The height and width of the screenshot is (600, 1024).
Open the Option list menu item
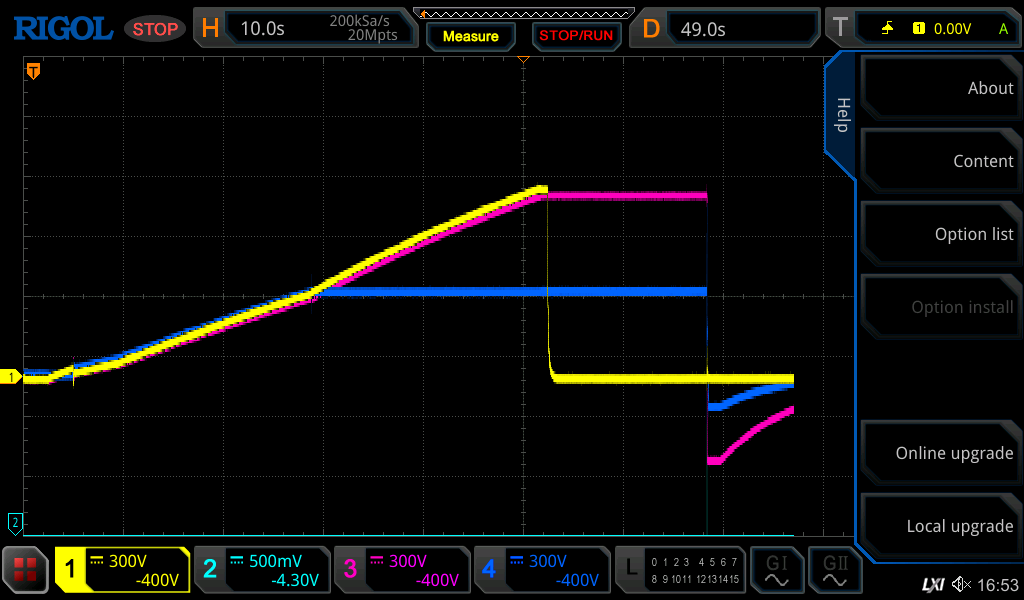pyautogui.click(x=940, y=234)
